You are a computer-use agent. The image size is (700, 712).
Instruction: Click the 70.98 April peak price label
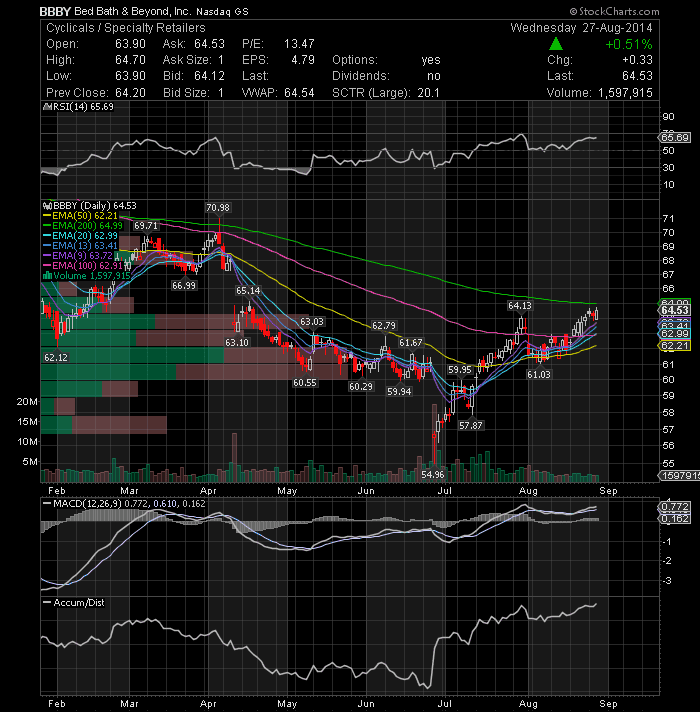tap(218, 208)
